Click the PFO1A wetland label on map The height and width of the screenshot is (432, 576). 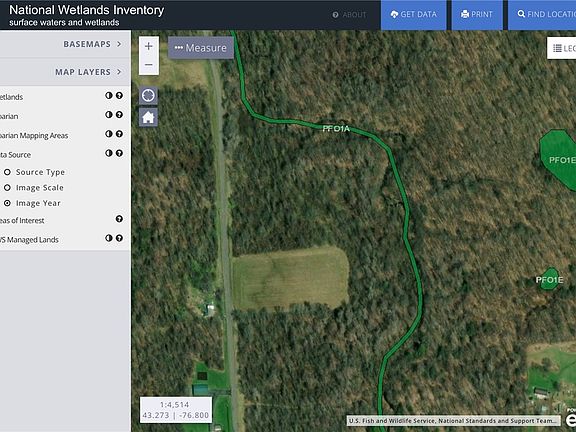(336, 129)
